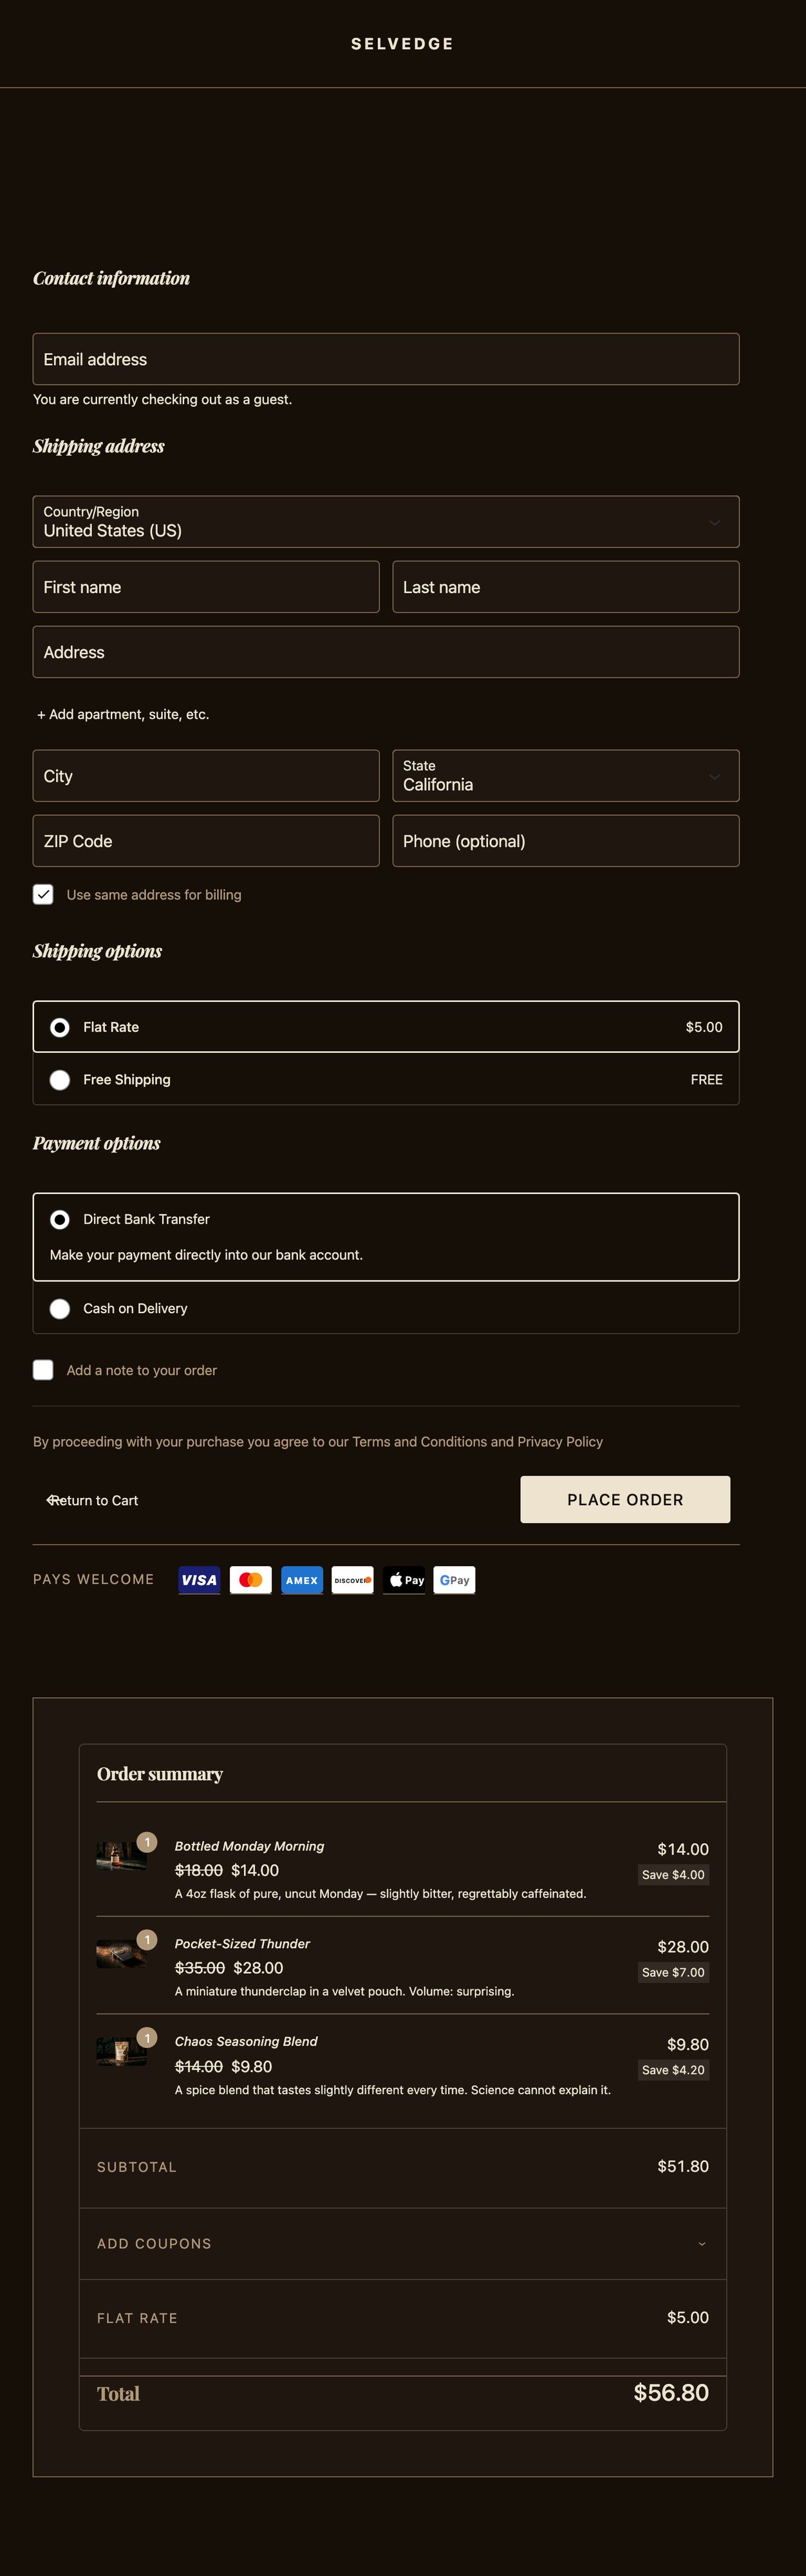Screen dimensions: 806x2576
Task: Open the Country/Region dropdown
Action: point(386,522)
